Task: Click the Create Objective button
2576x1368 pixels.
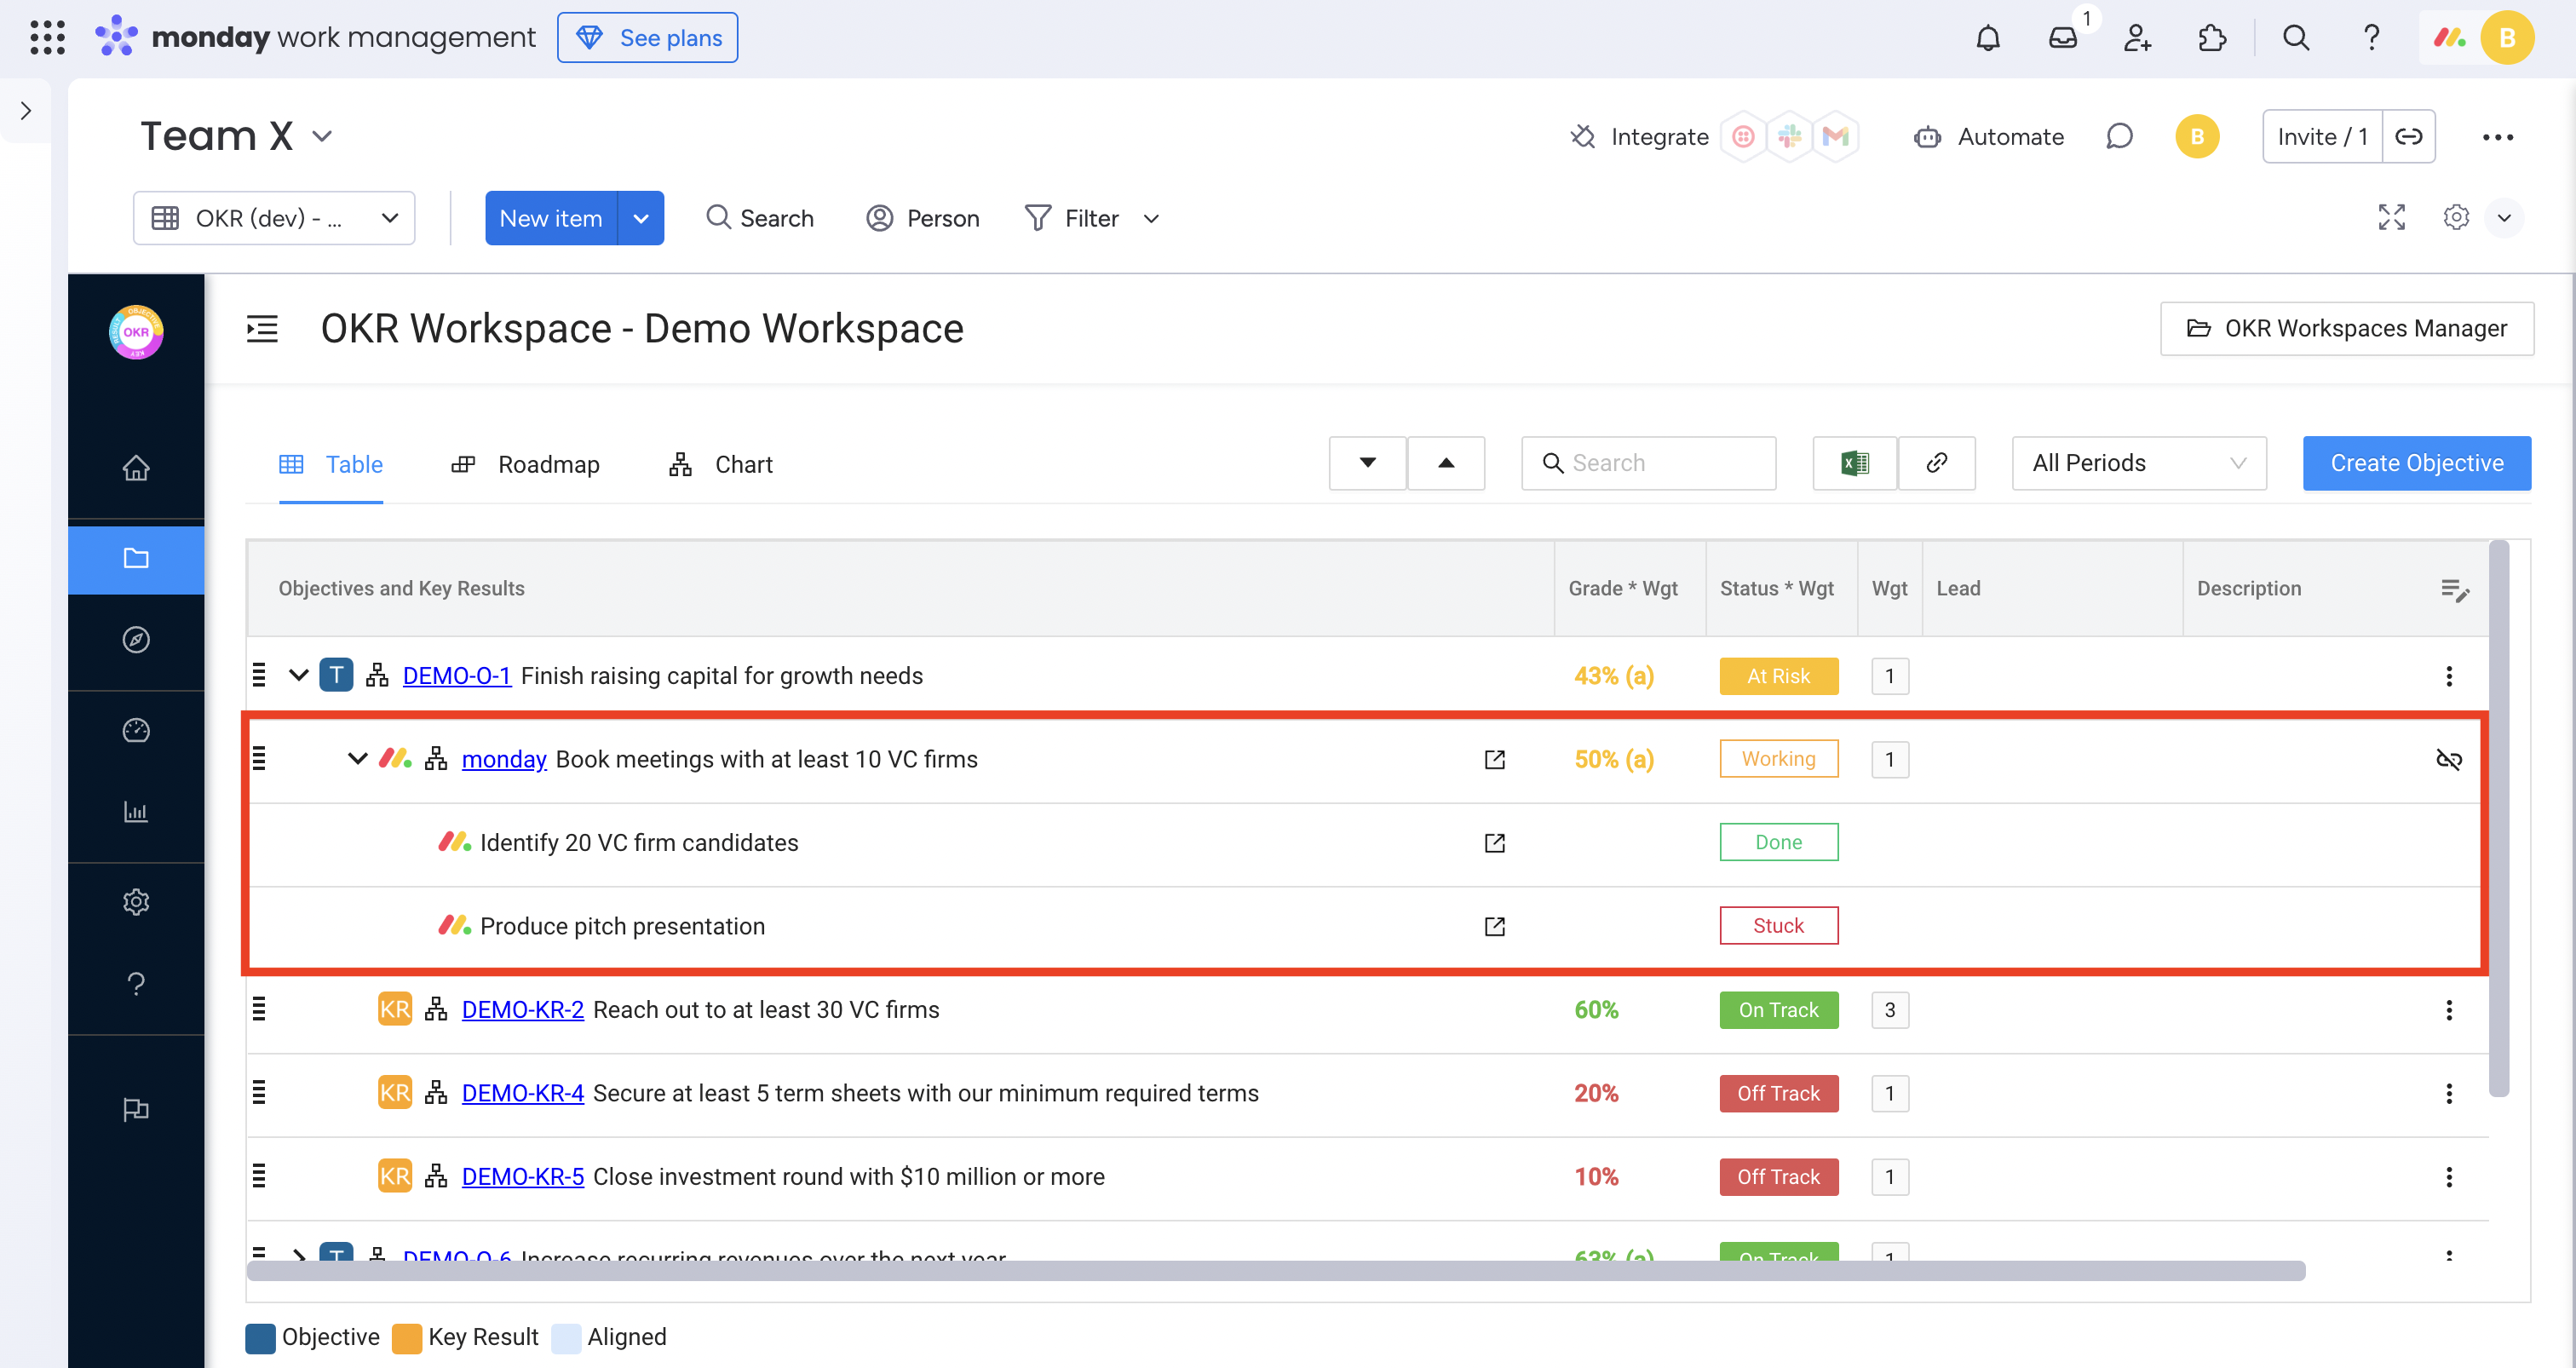Action: pos(2416,463)
